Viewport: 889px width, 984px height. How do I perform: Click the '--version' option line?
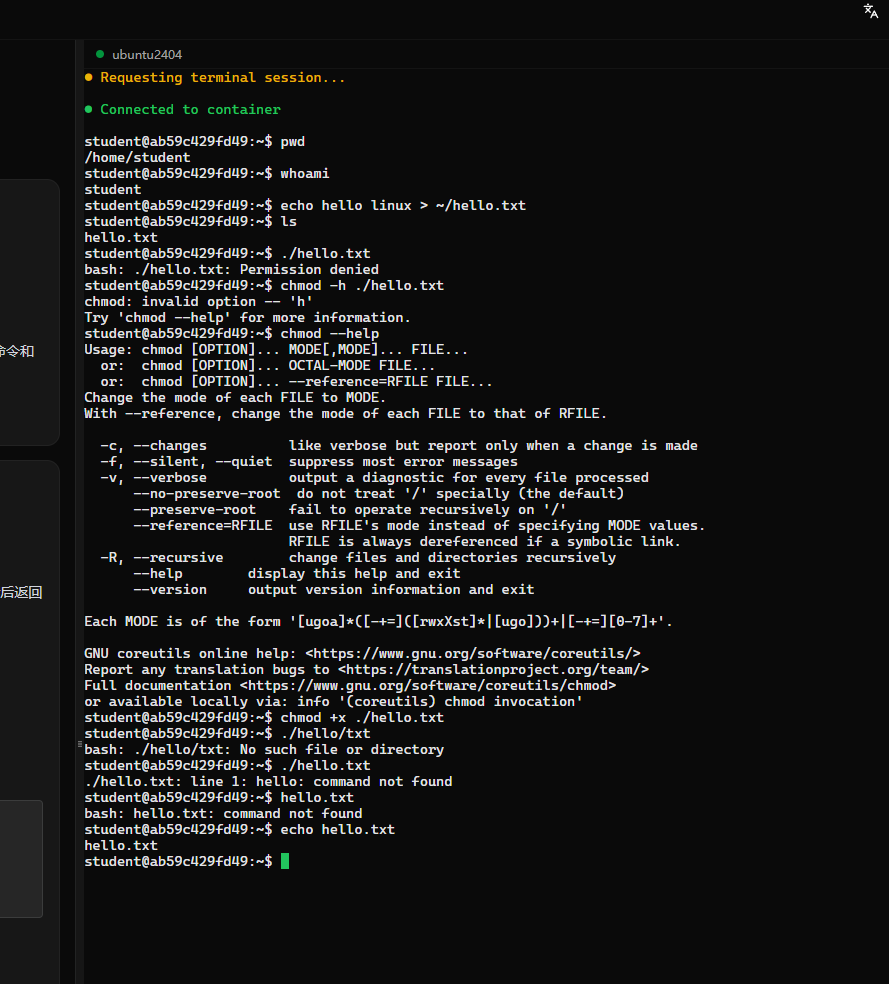pyautogui.click(x=334, y=590)
